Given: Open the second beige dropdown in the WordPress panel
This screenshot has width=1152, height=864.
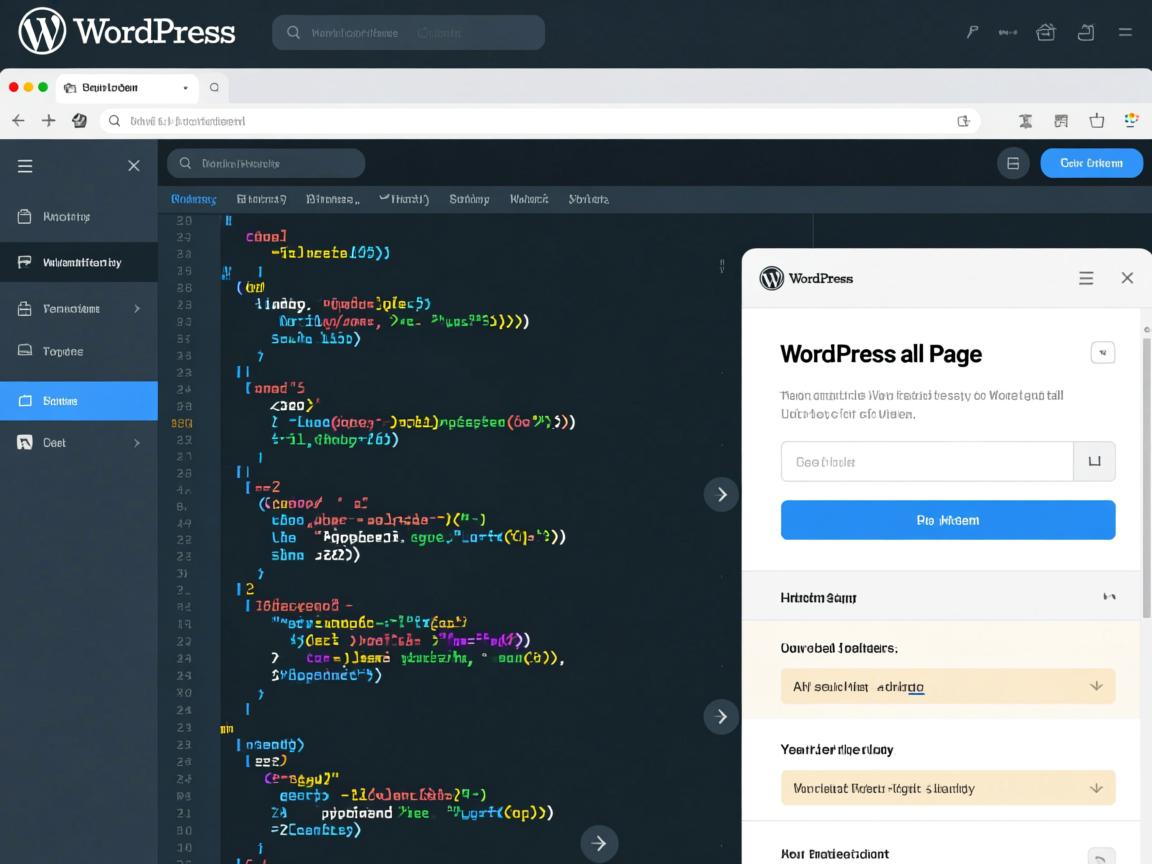Looking at the screenshot, I should (x=947, y=788).
